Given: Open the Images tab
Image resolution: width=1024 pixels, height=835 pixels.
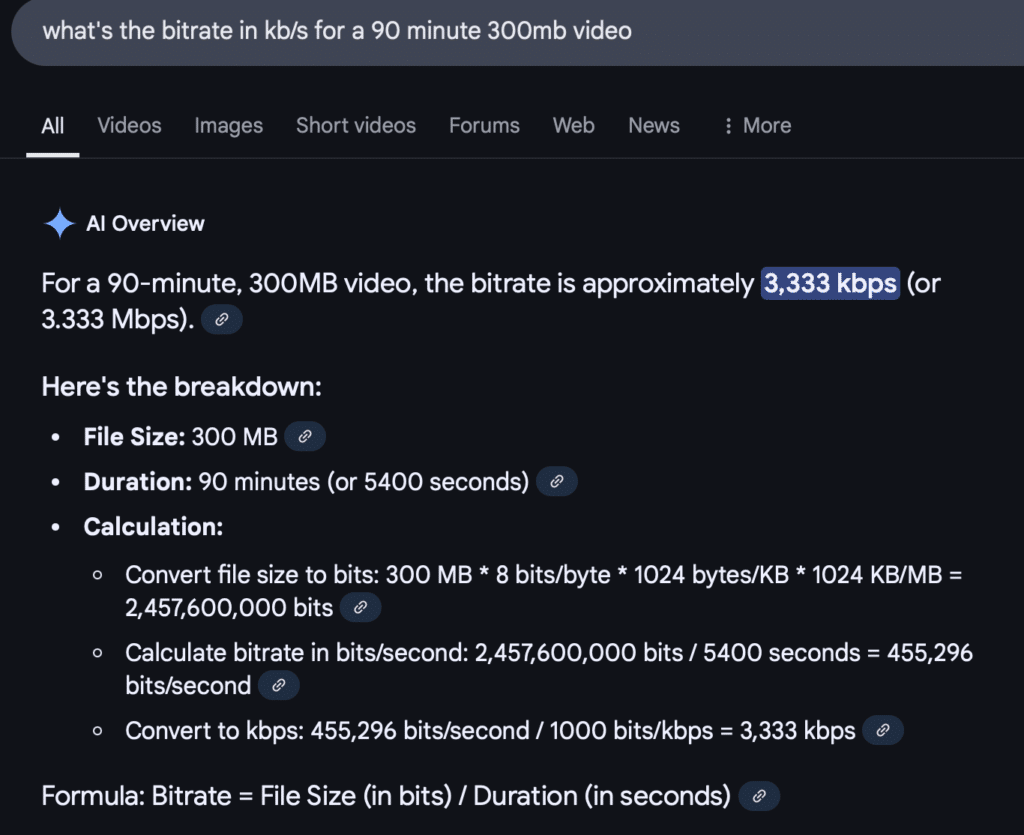Looking at the screenshot, I should [x=228, y=126].
